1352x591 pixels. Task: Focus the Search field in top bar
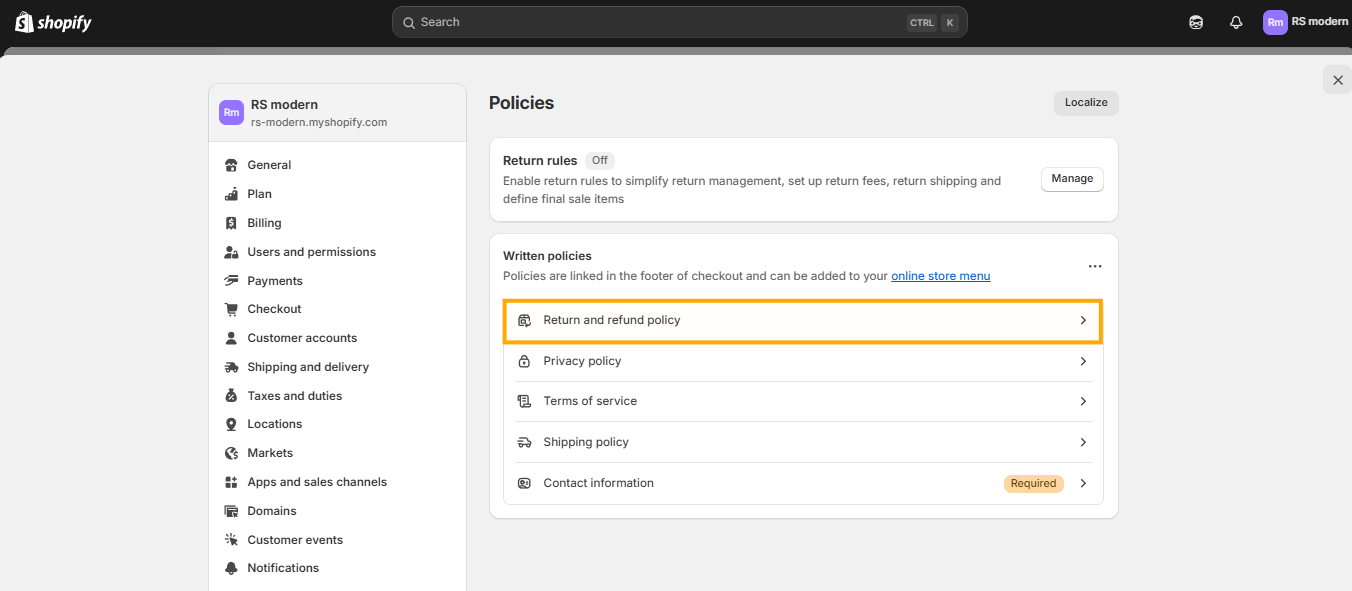680,22
